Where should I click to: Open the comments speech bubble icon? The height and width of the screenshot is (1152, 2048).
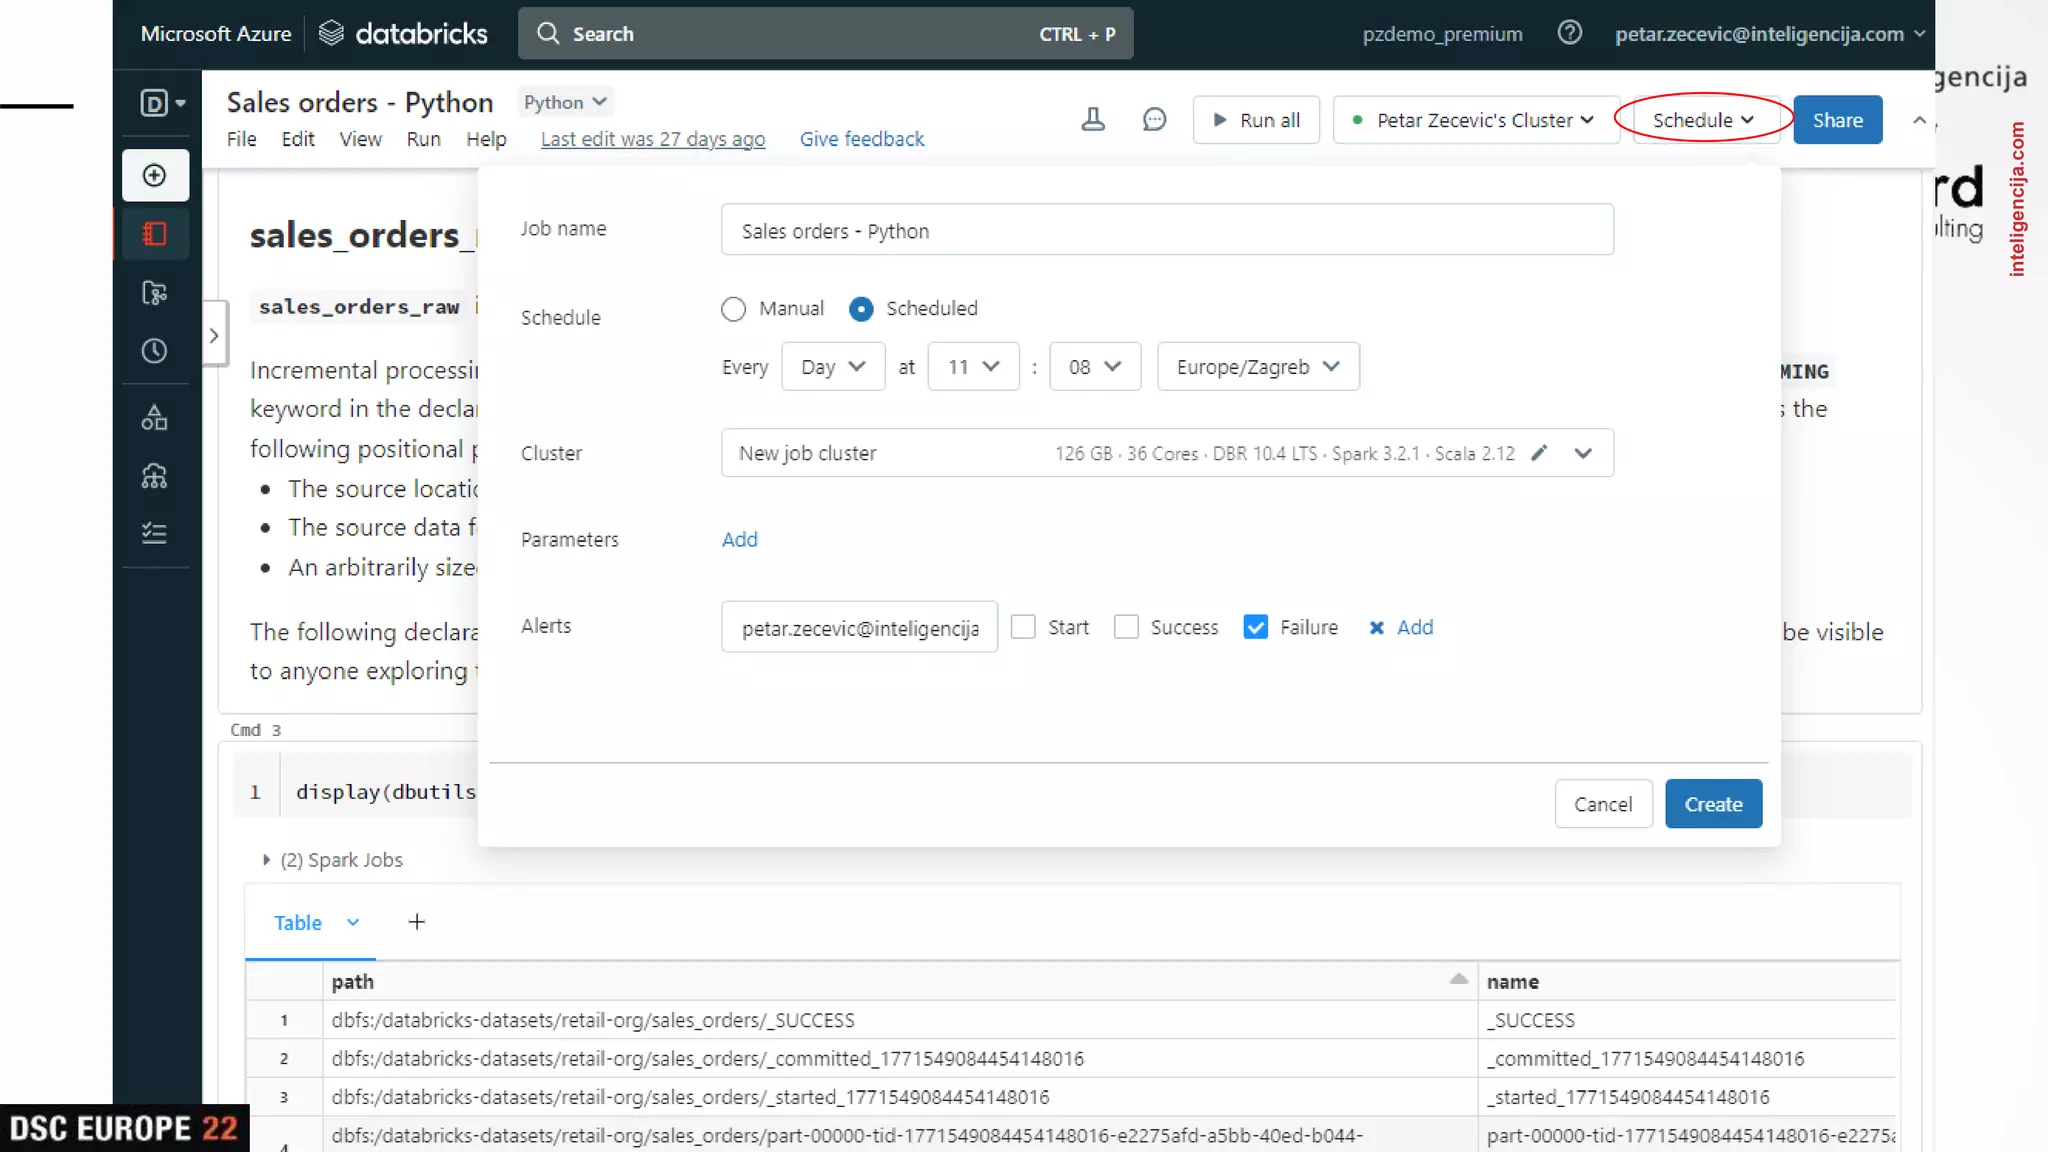click(x=1154, y=120)
